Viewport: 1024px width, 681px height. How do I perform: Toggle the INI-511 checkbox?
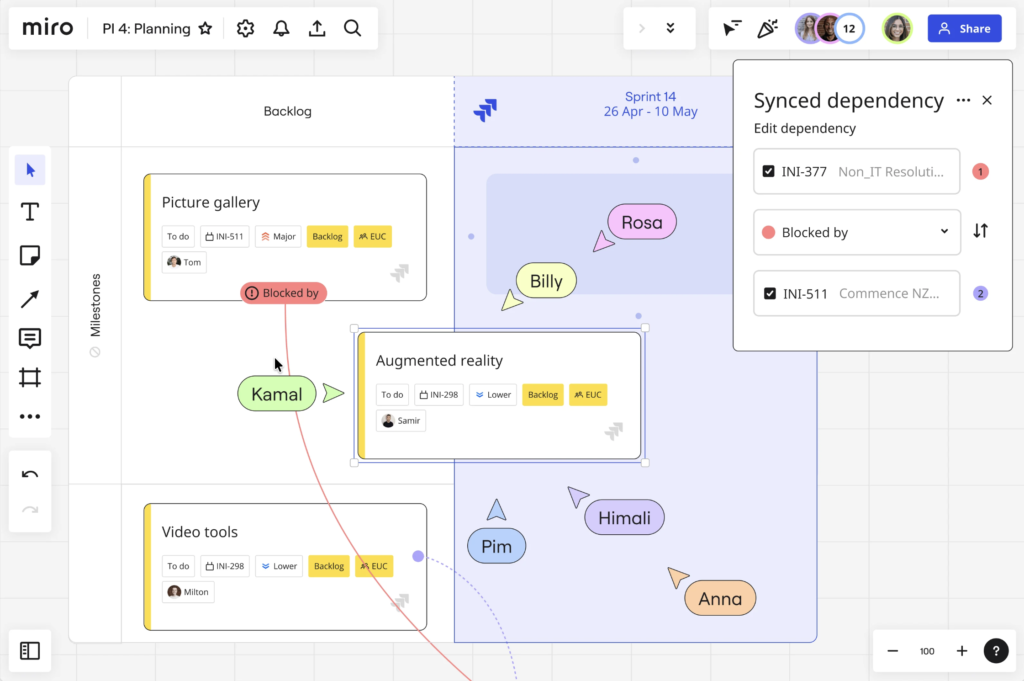(770, 294)
